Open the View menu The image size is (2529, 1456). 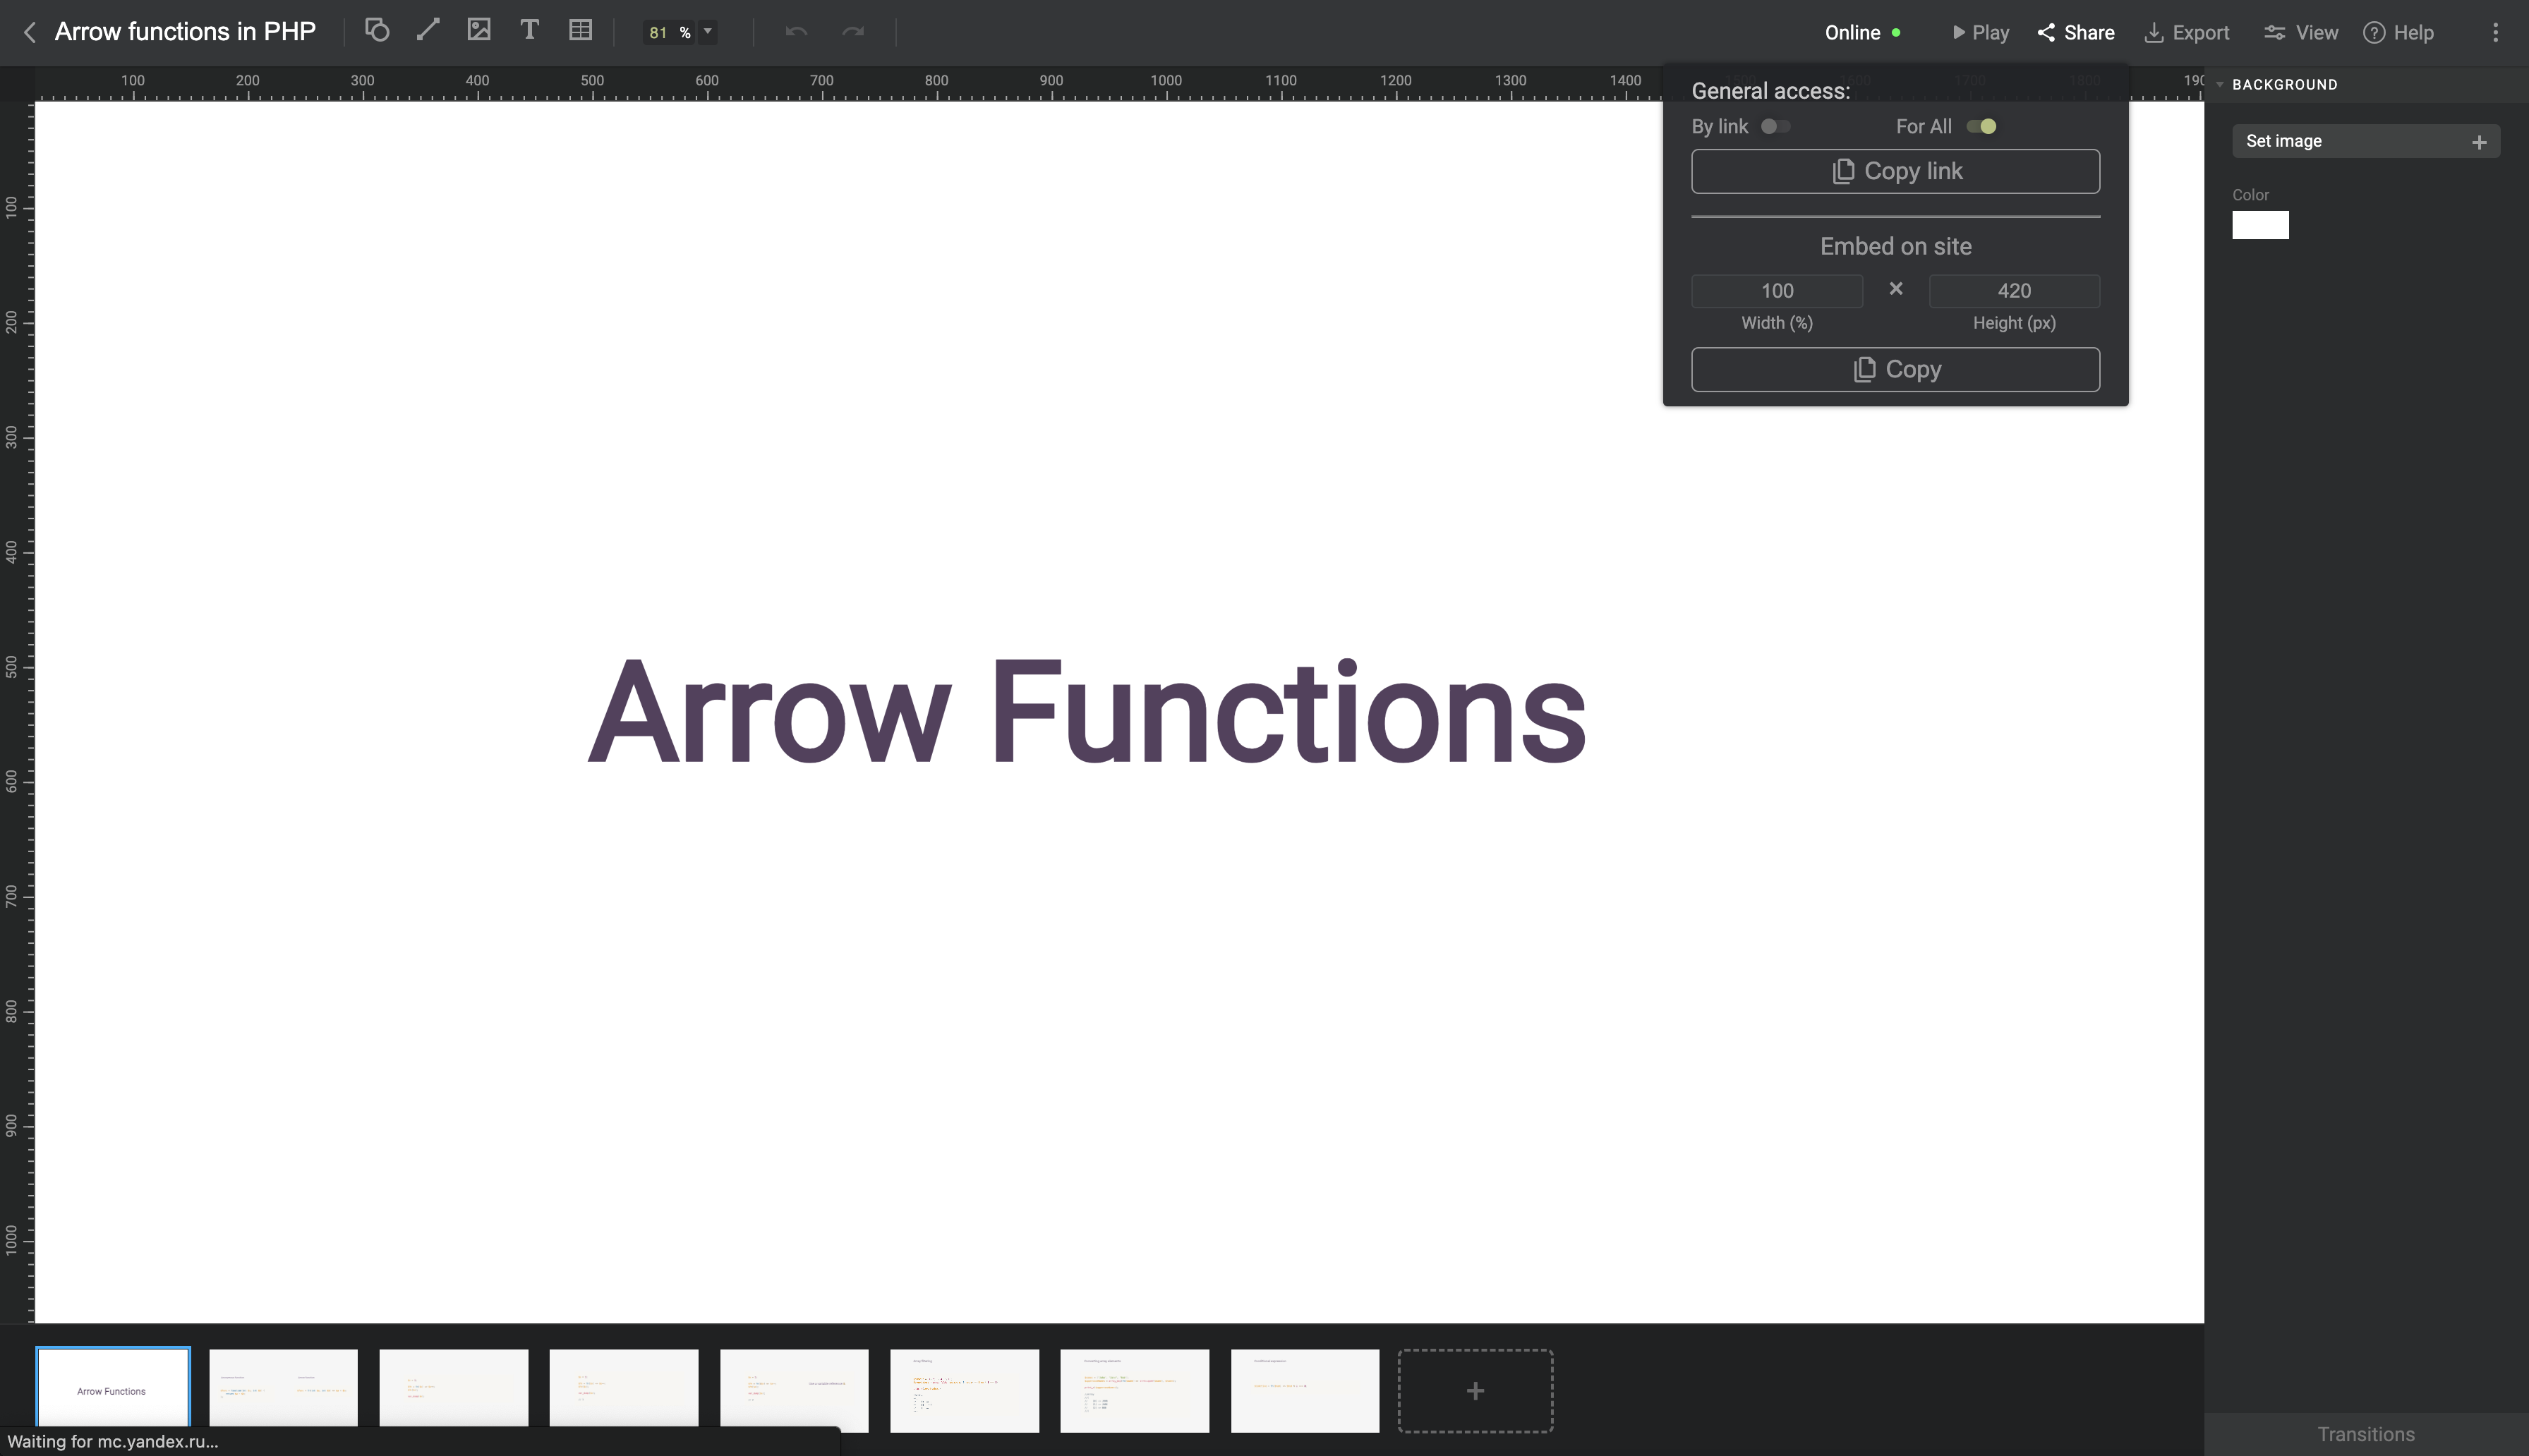2301,33
